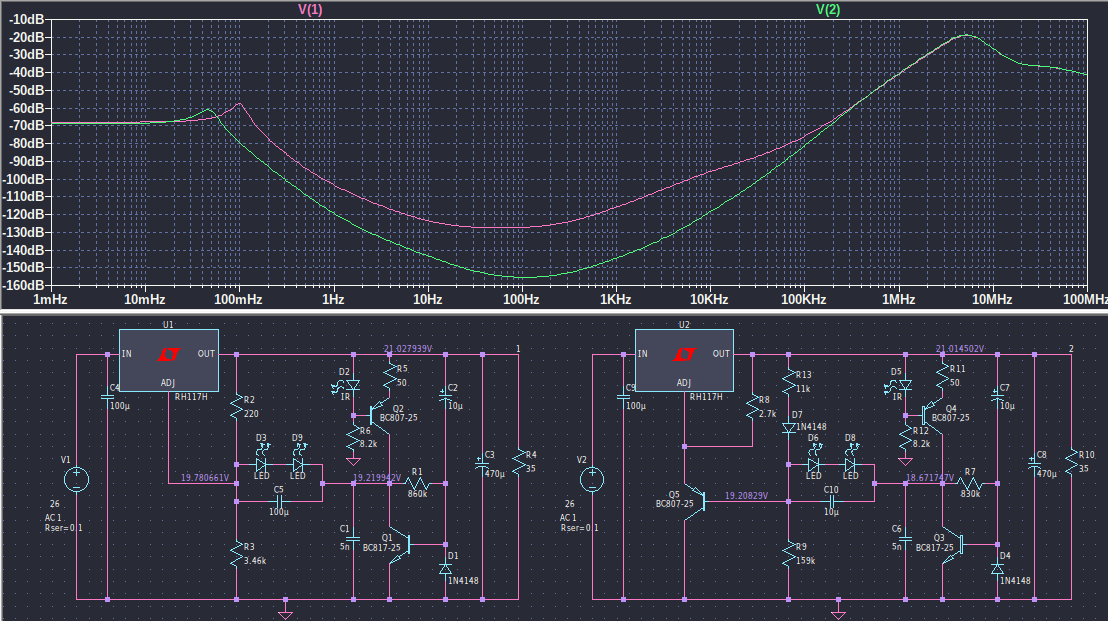
Task: Click the 19.219942V node voltage label
Action: point(377,478)
